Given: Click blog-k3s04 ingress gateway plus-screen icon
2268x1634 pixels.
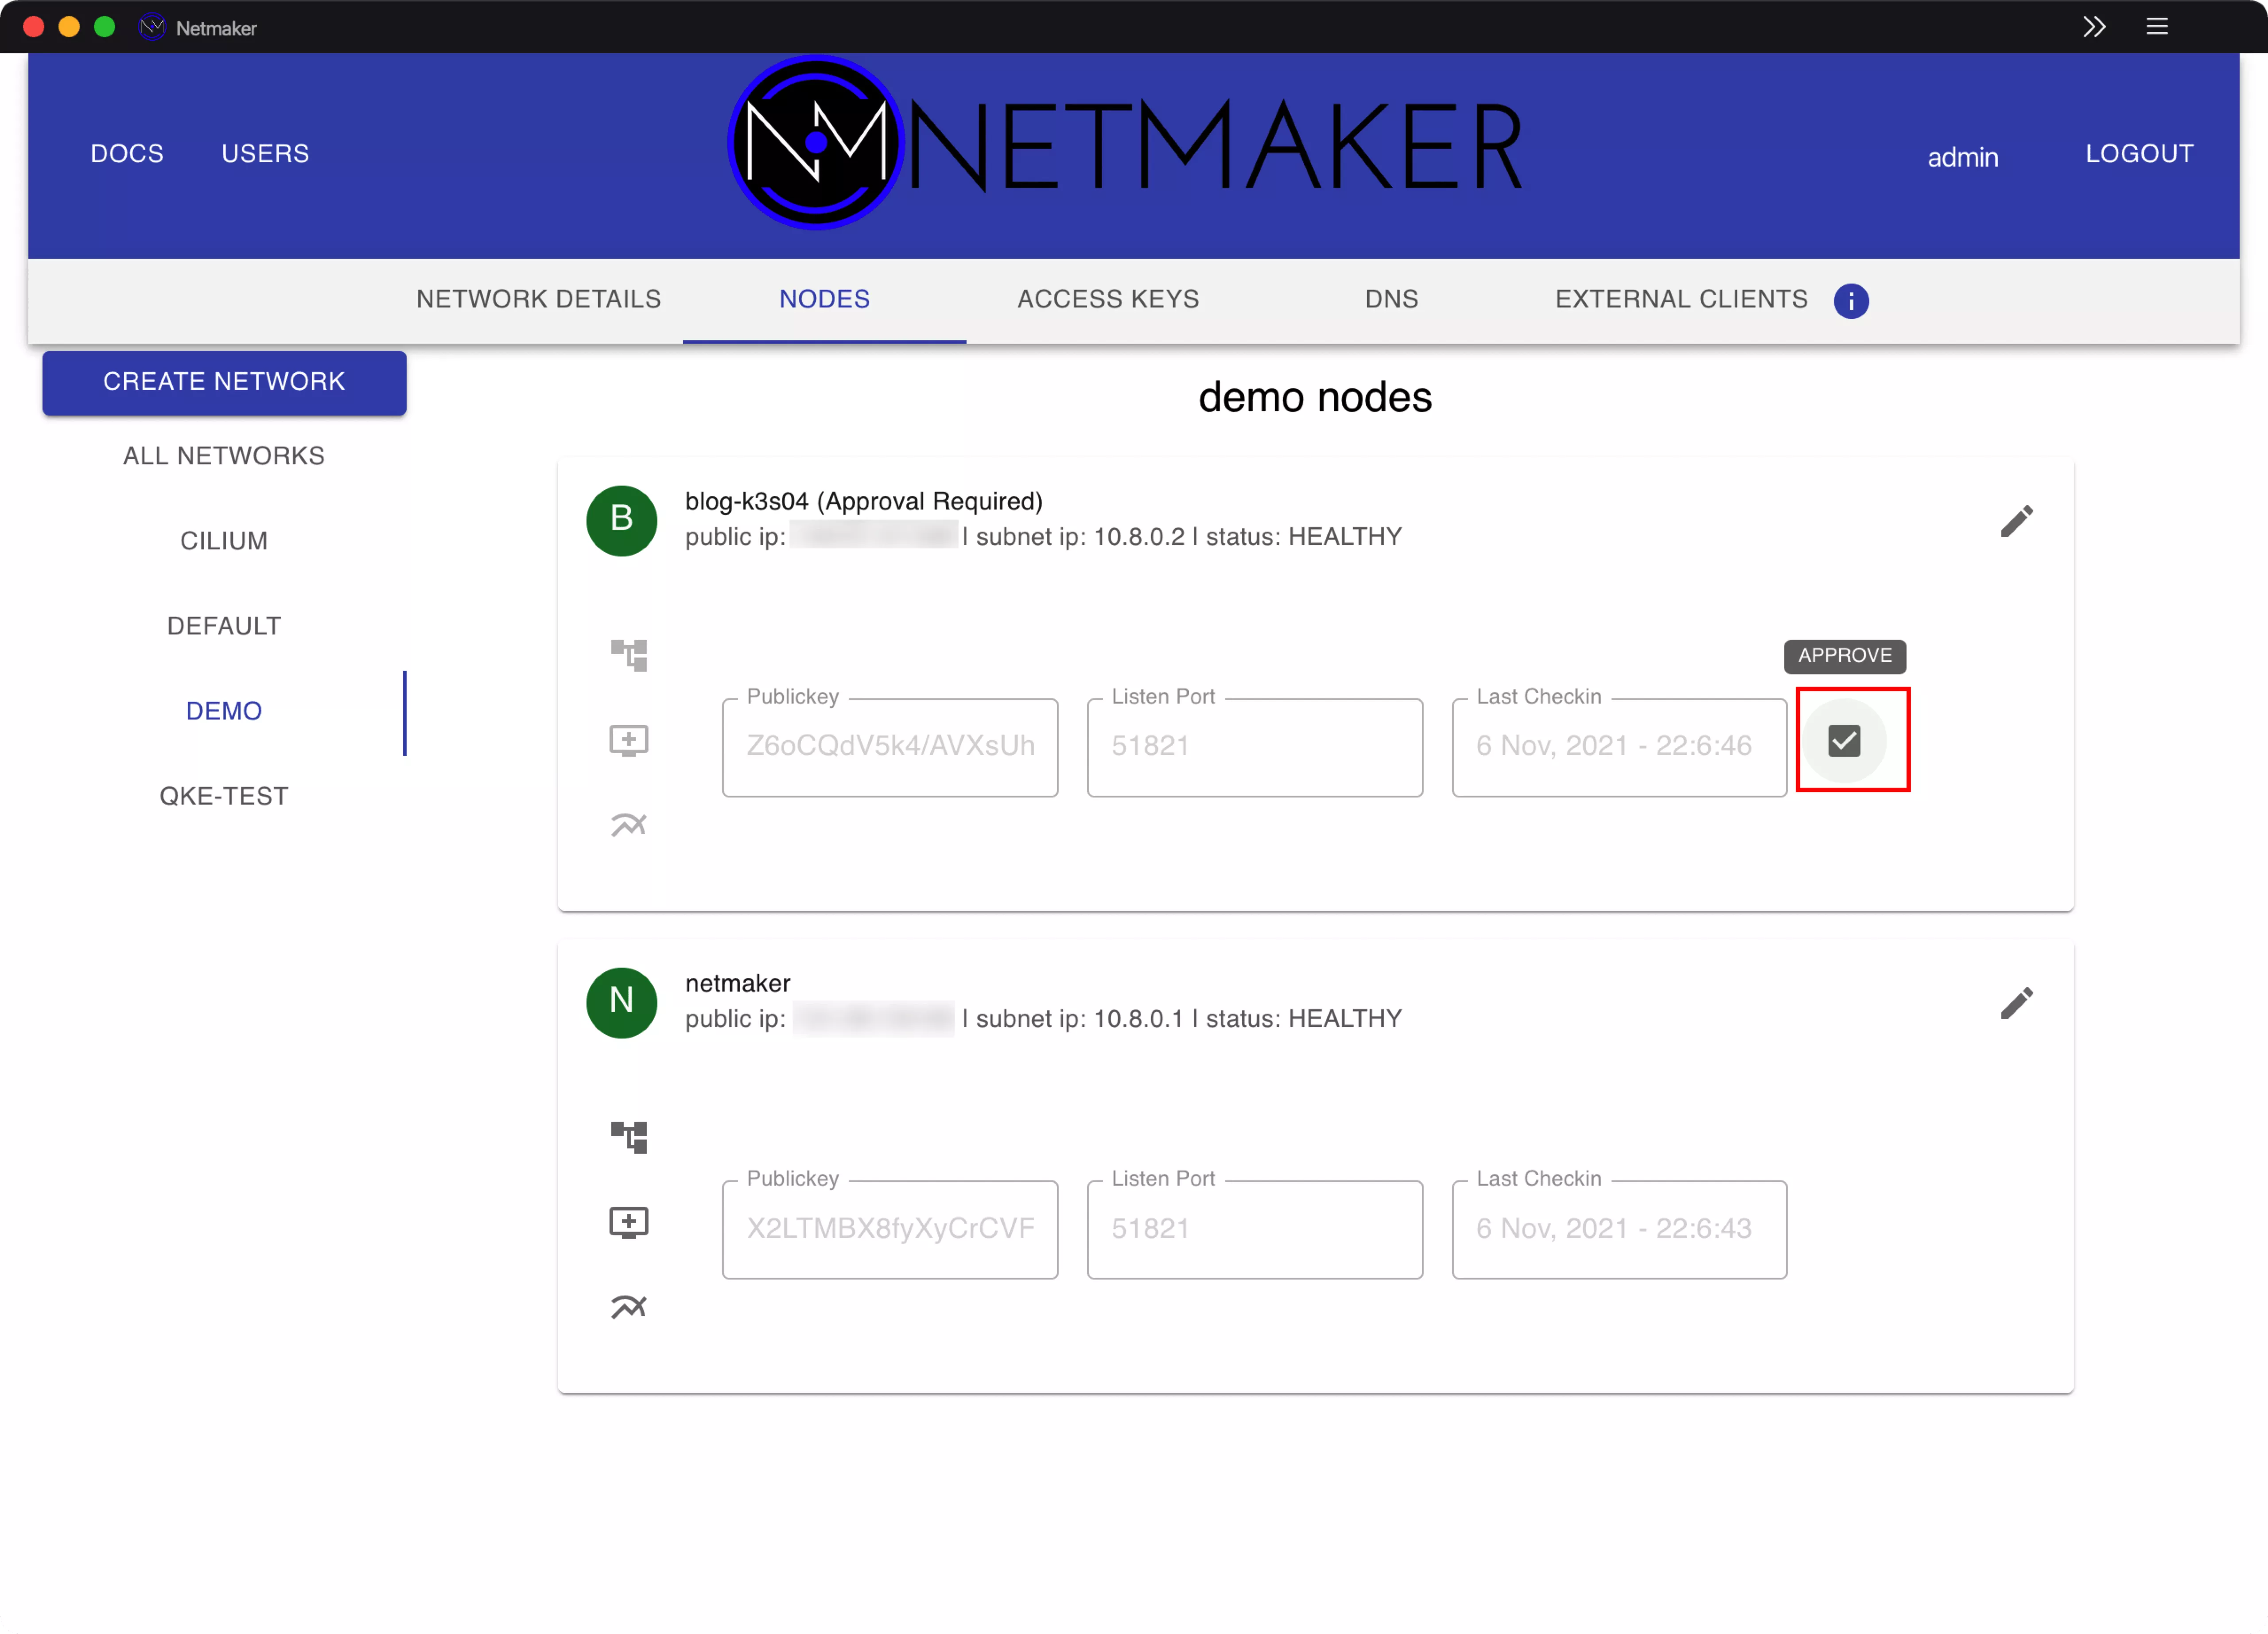Looking at the screenshot, I should pos(629,740).
